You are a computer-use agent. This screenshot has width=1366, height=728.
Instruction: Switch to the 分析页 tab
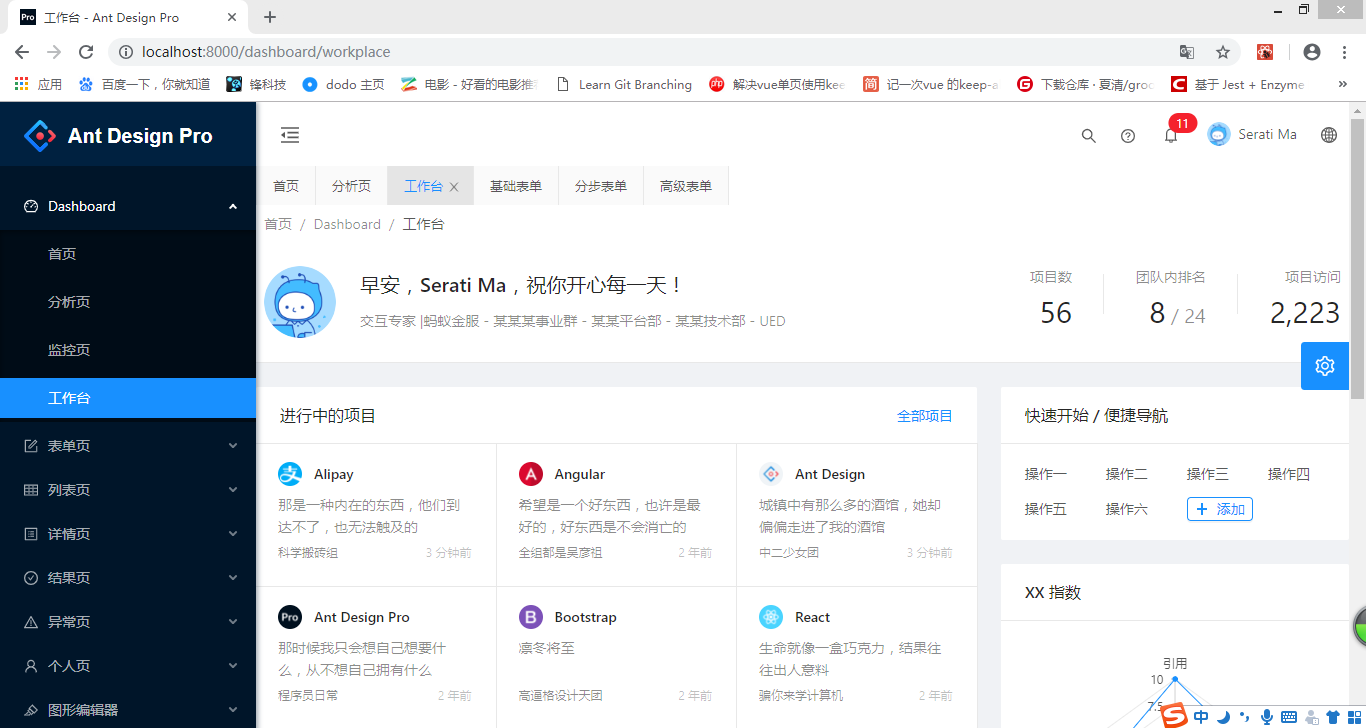(x=352, y=186)
